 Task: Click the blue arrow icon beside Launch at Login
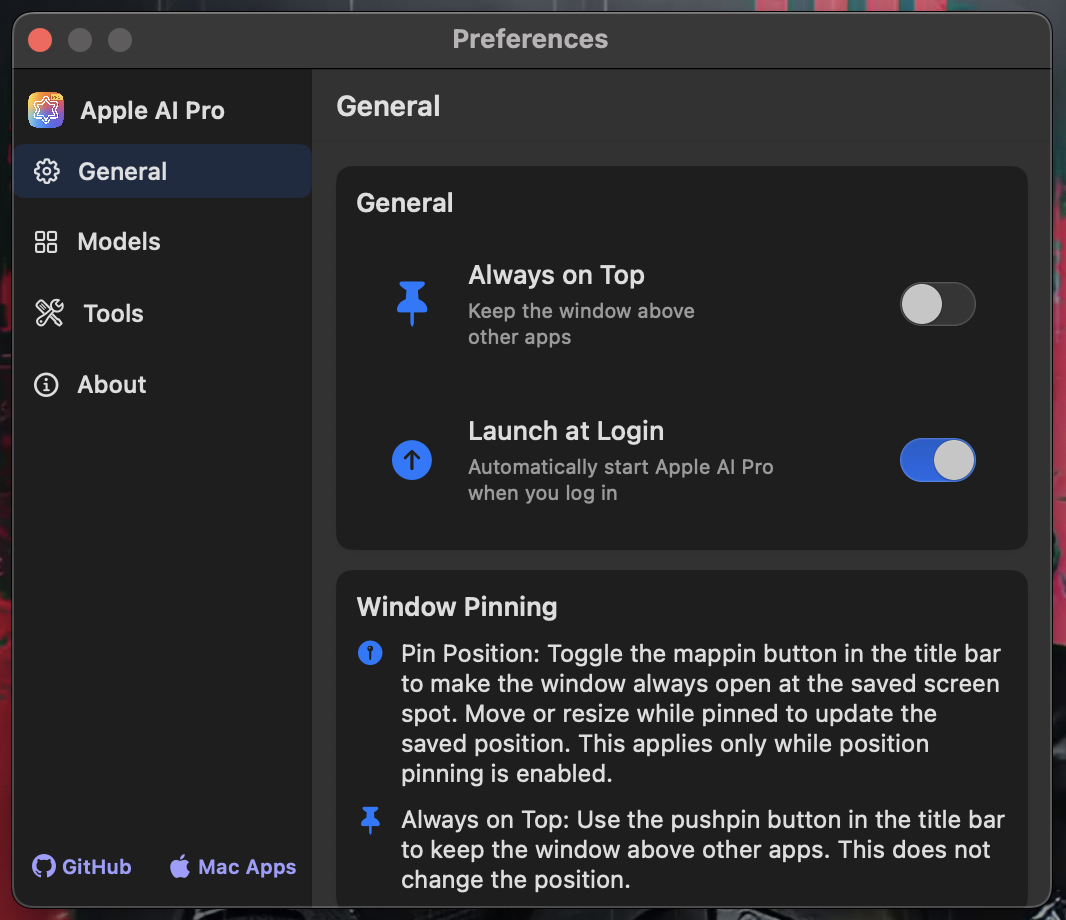pos(412,460)
